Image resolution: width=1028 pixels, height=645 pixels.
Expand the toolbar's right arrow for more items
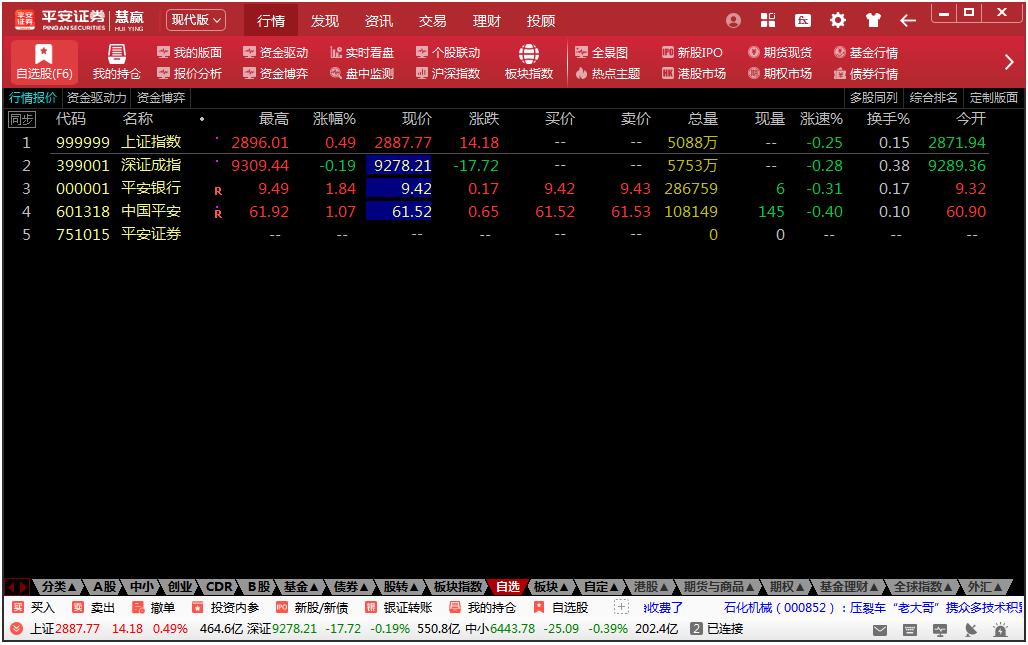pos(1009,62)
